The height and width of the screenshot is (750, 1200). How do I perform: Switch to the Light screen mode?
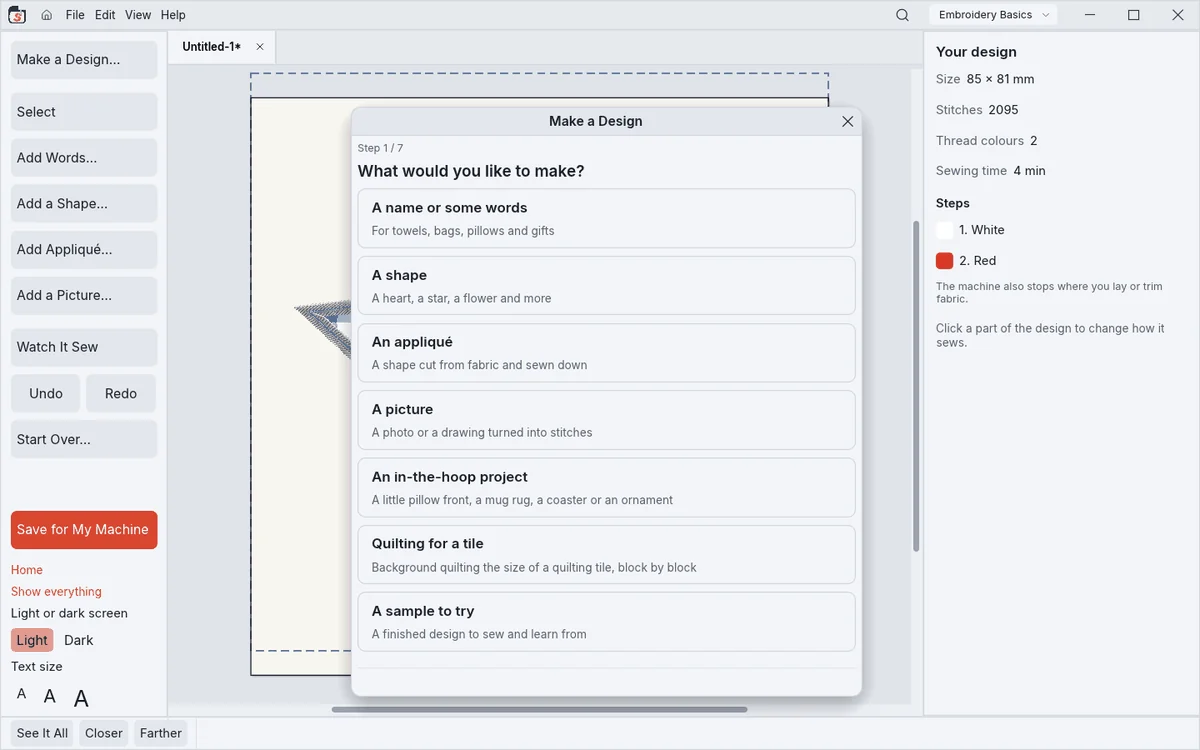[32, 640]
